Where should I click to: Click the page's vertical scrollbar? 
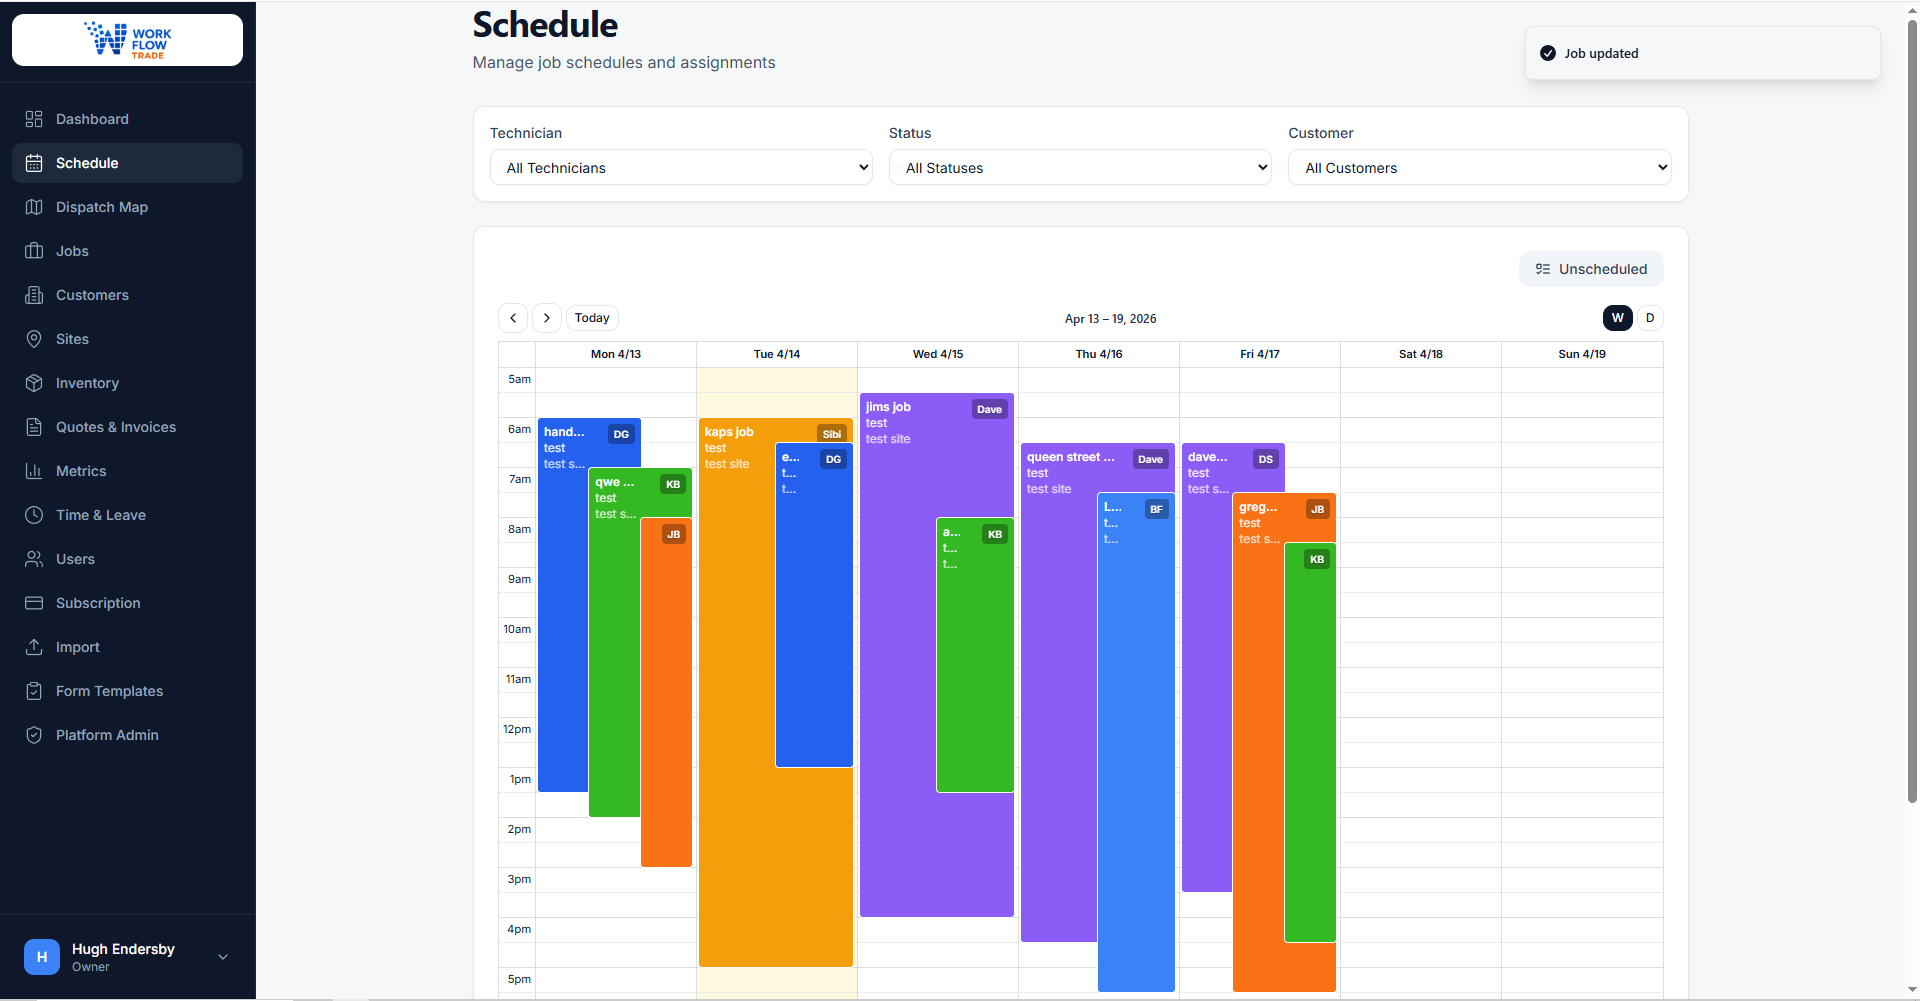click(1912, 410)
